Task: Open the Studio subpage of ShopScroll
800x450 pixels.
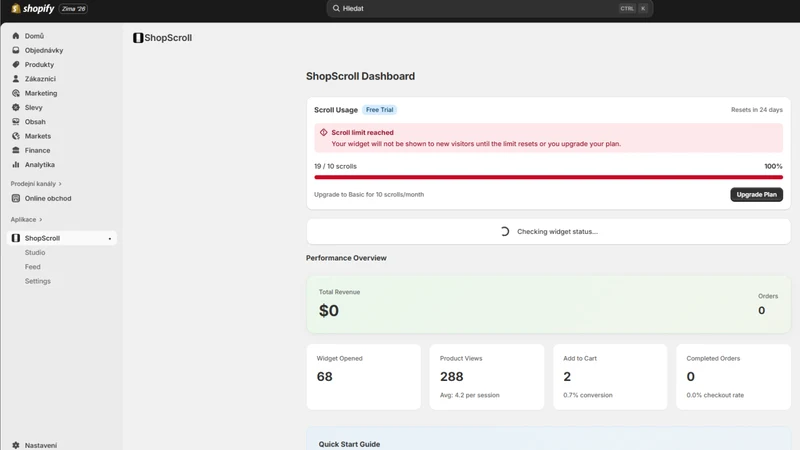Action: point(35,252)
